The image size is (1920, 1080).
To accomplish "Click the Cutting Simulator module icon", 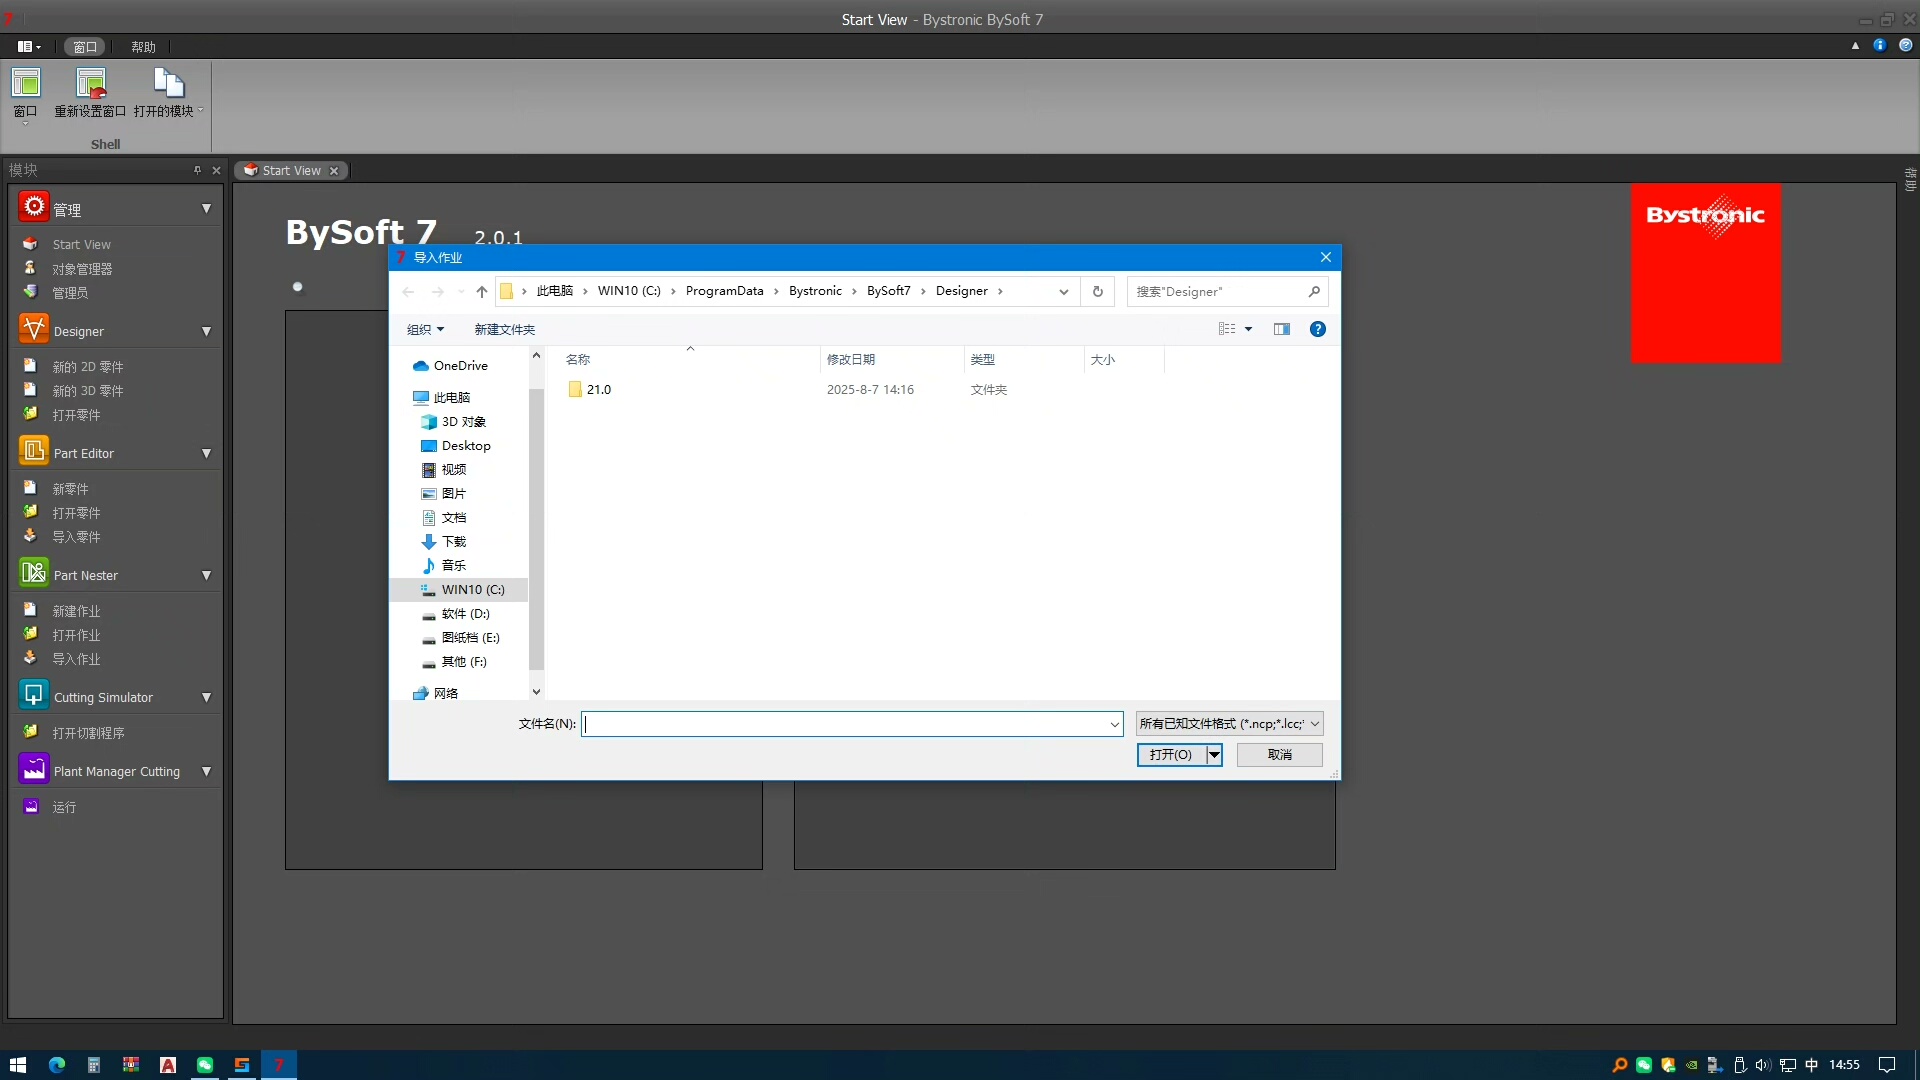I will (33, 695).
